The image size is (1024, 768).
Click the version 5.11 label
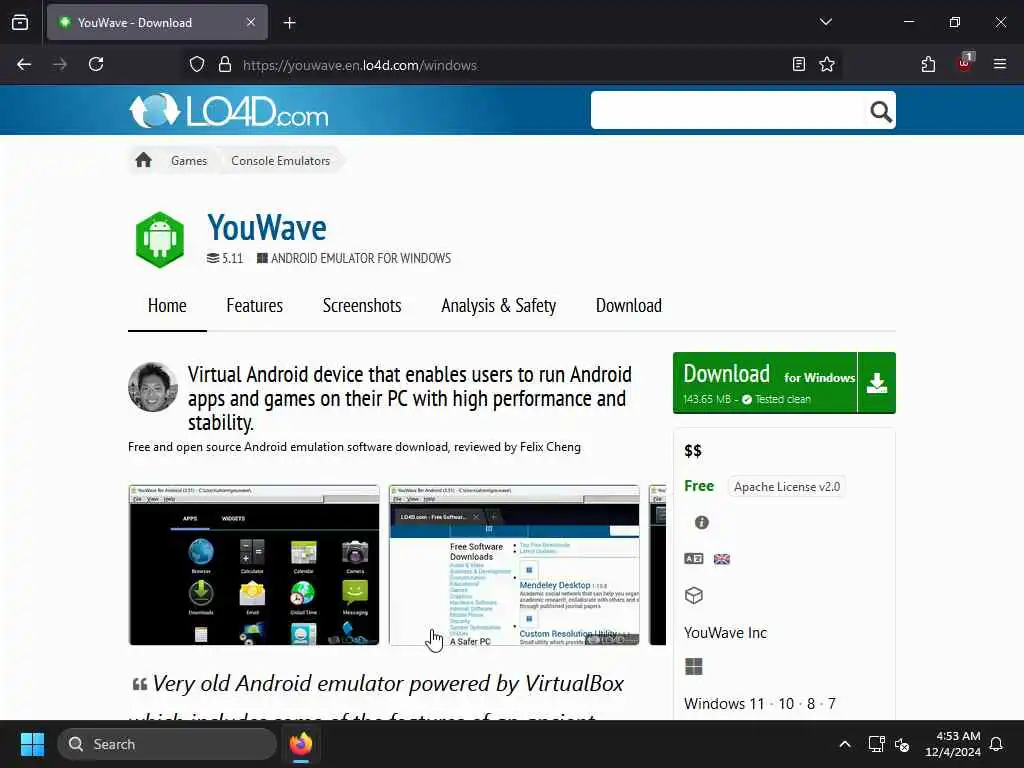[x=225, y=259]
